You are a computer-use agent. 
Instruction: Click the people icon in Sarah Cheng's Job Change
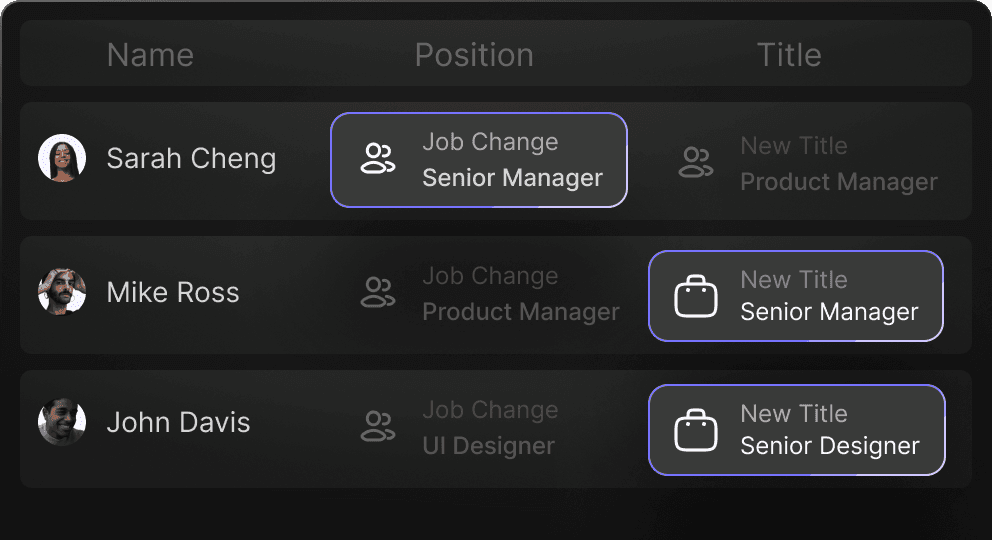point(377,159)
